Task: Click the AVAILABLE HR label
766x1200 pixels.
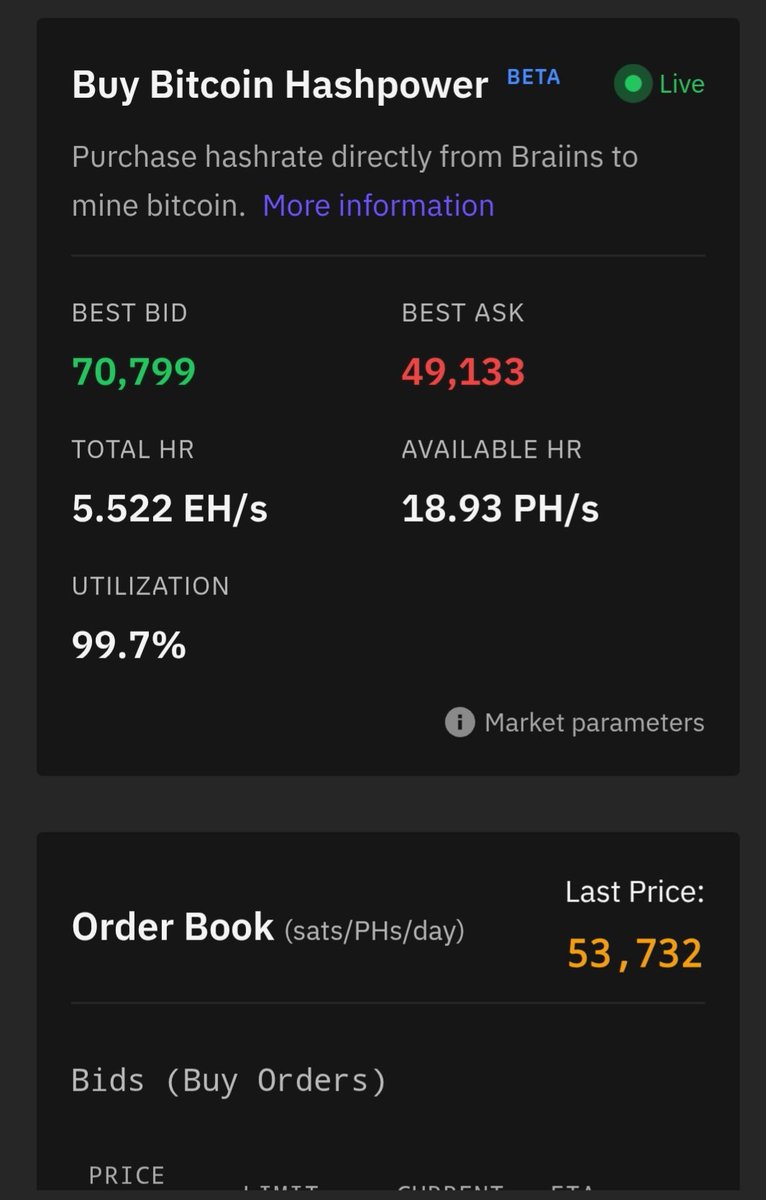Action: click(x=491, y=450)
